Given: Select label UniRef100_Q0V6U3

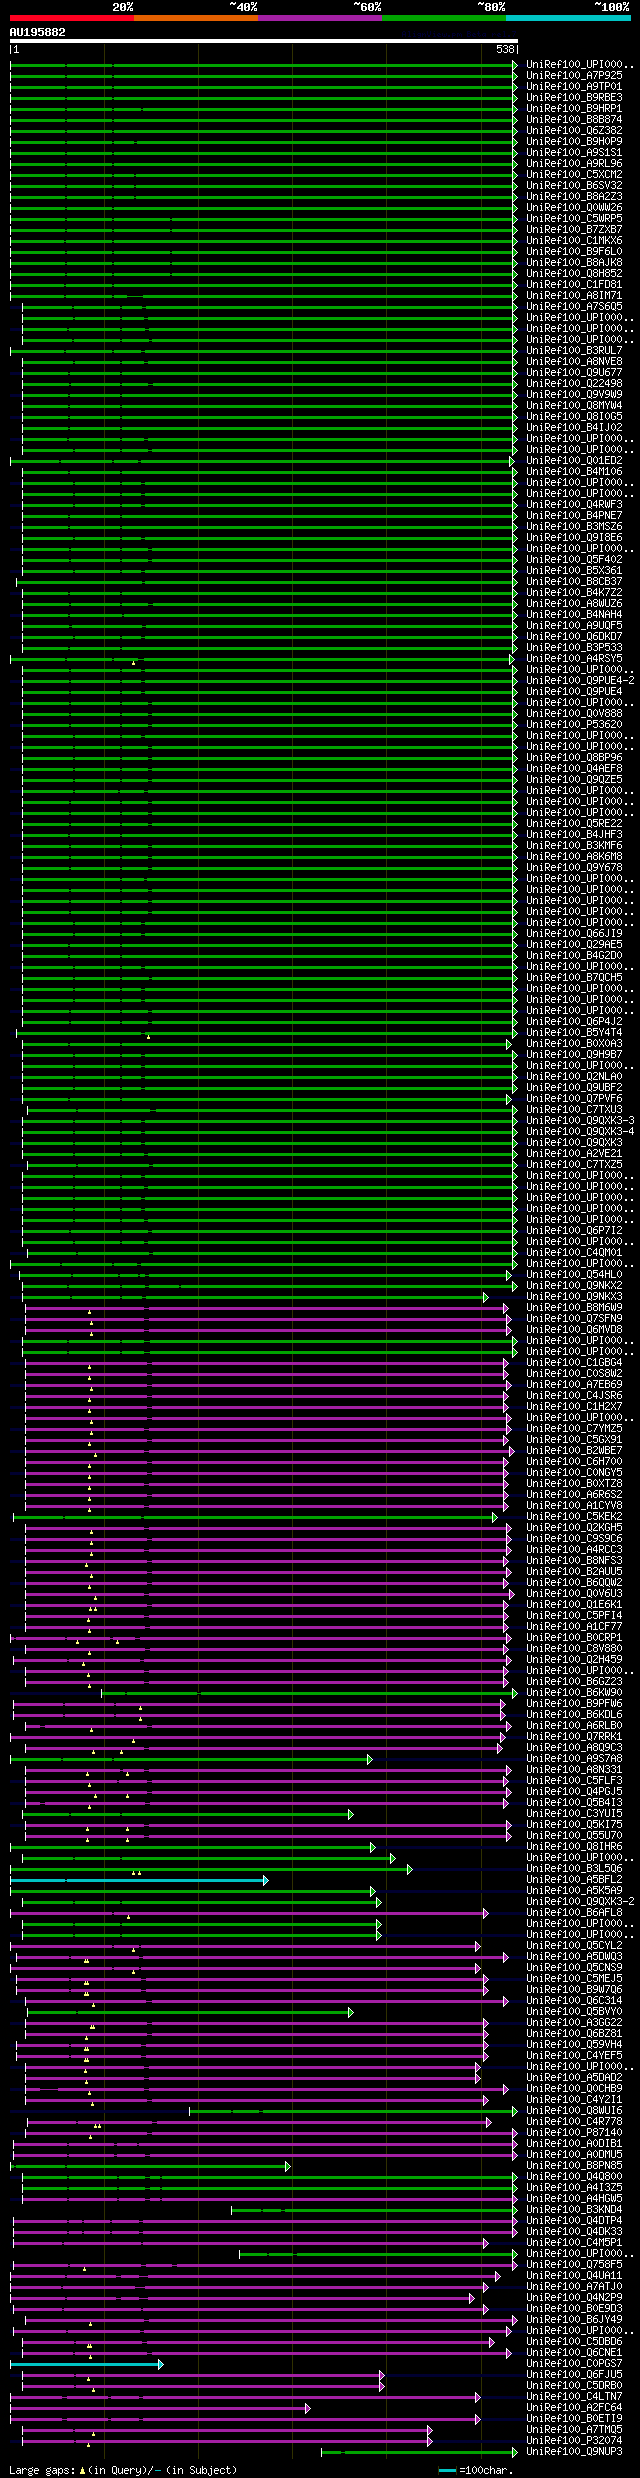Looking at the screenshot, I should click(x=574, y=1593).
